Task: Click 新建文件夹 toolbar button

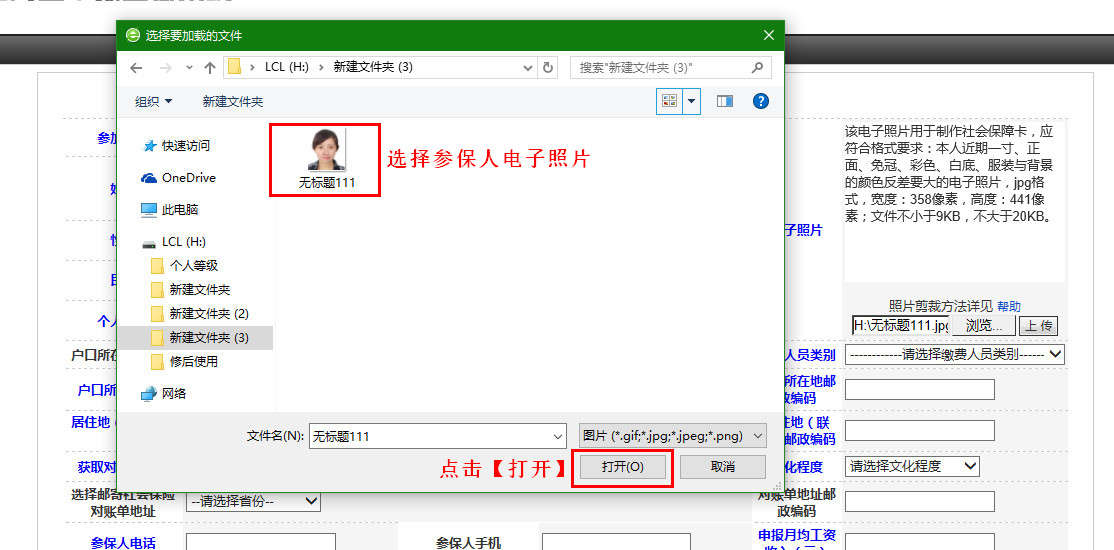Action: [x=233, y=102]
